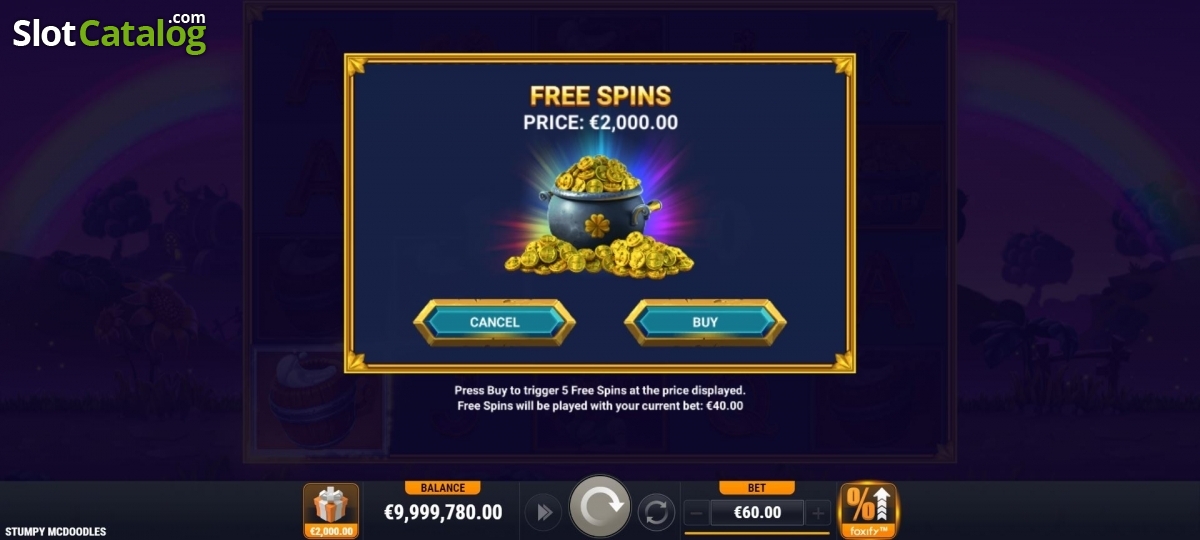
Task: Toggle autoplay circular arrows icon
Action: click(x=655, y=513)
